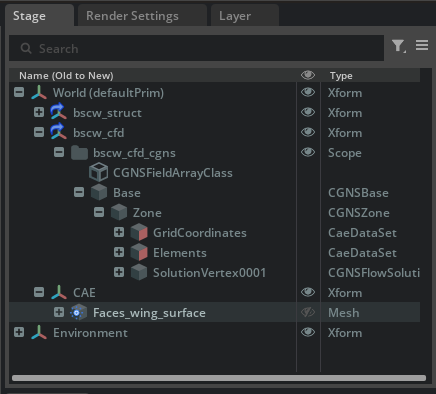Switch to the Stage tab
Viewport: 436px width, 394px height.
40,16
